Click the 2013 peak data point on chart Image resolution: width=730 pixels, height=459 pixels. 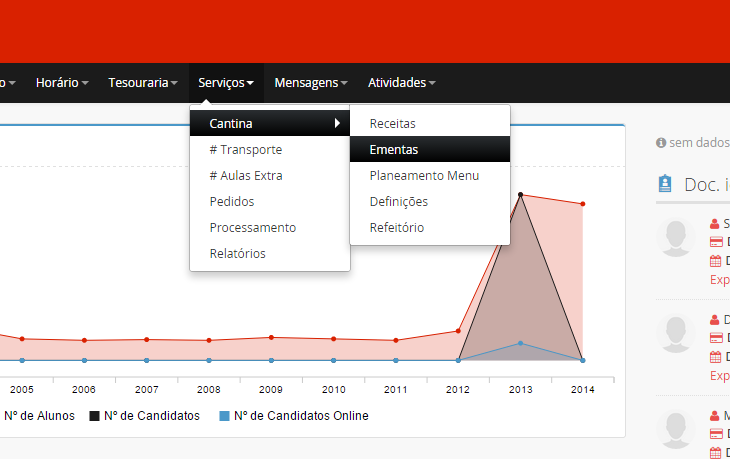click(520, 194)
